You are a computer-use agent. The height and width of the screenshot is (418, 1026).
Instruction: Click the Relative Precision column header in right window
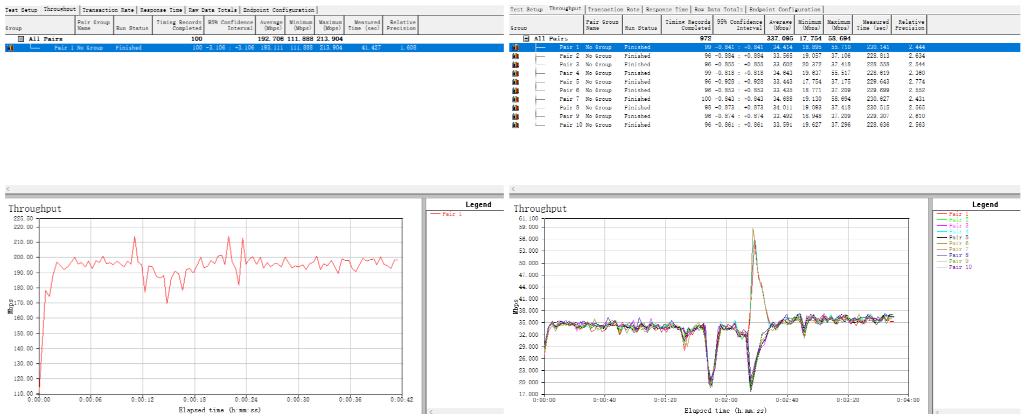pos(910,24)
